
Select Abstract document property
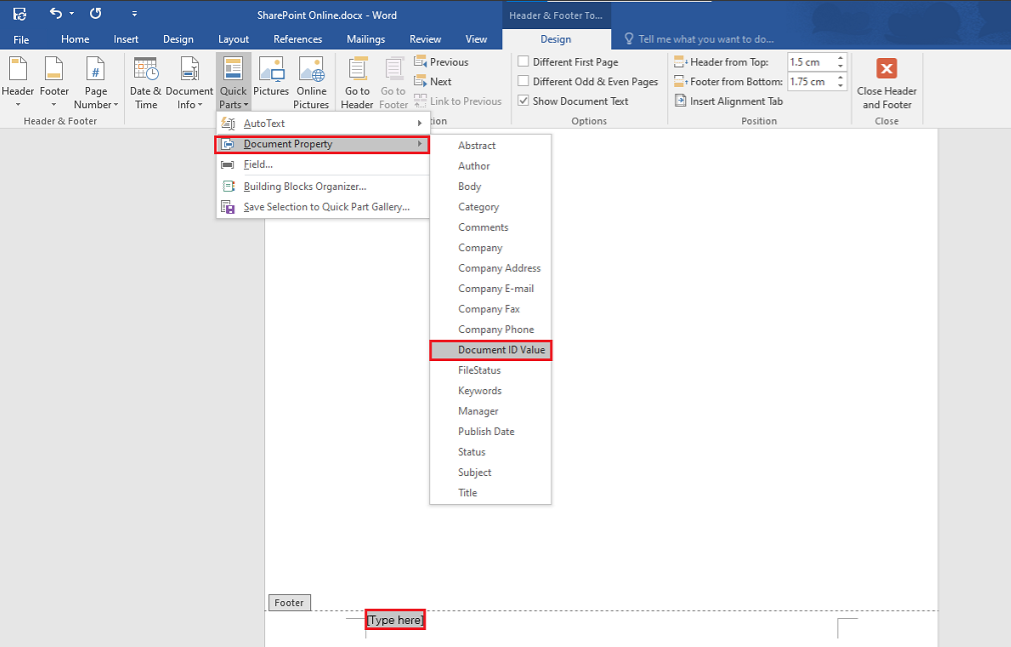click(491, 146)
